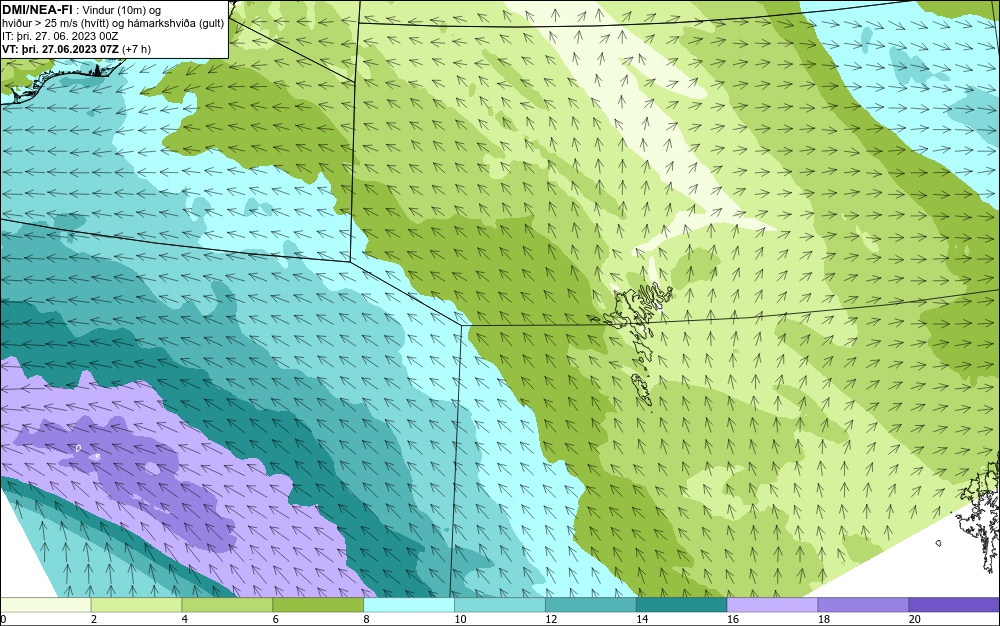Click the '(+7 h)' forecast offset text
Viewport: 1000px width, 626px height.
click(x=135, y=49)
